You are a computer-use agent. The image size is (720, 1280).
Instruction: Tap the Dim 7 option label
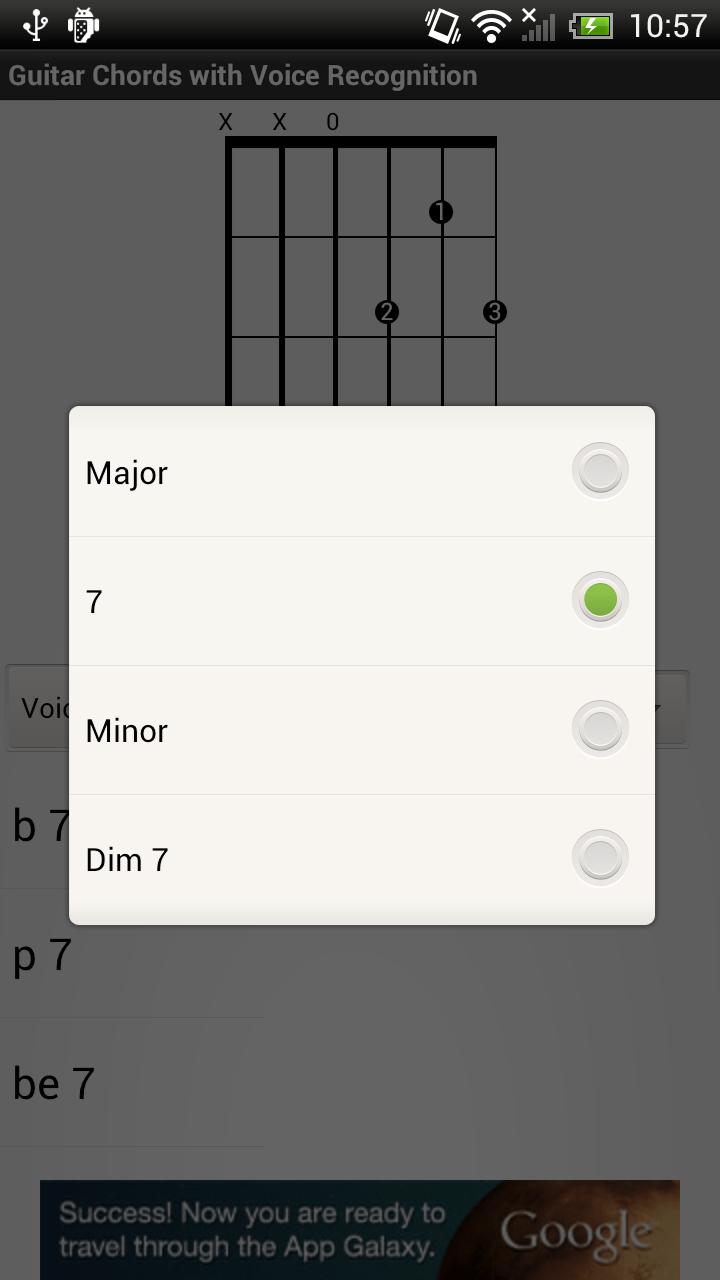(127, 860)
